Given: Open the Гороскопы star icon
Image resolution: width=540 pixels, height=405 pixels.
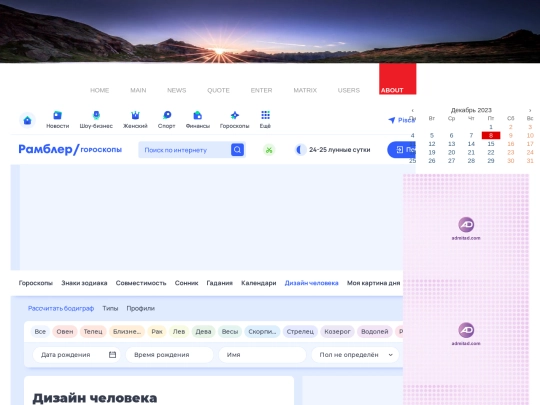Looking at the screenshot, I should click(235, 115).
